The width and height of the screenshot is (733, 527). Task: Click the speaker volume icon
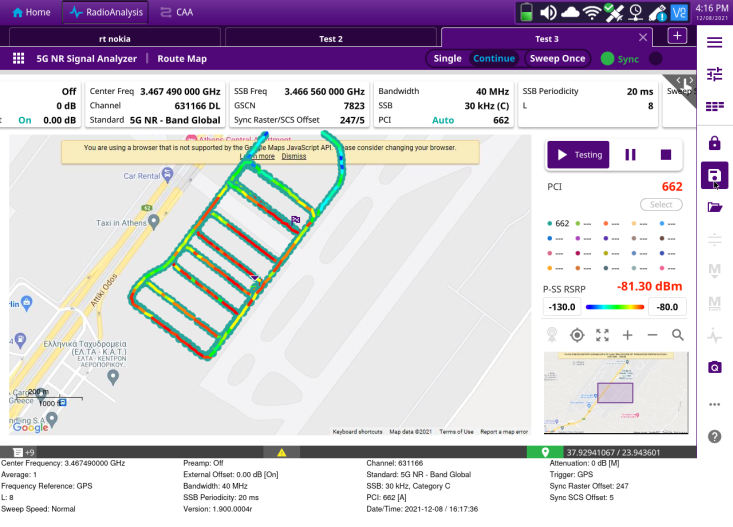548,13
